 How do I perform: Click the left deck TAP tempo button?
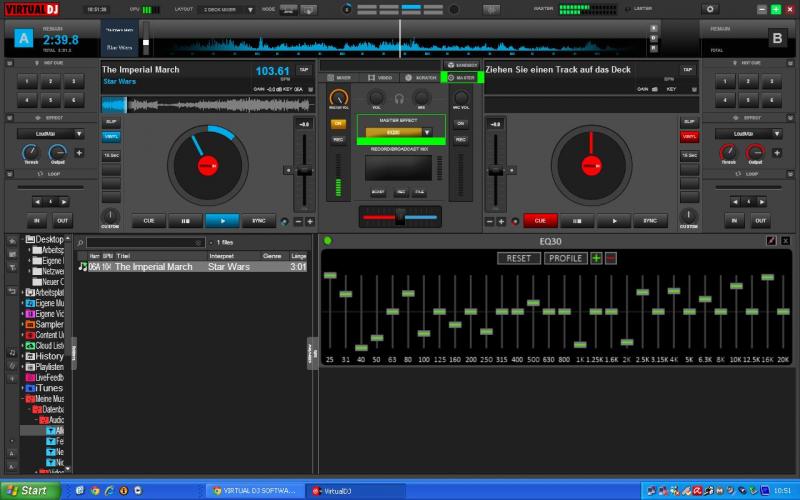(x=304, y=70)
